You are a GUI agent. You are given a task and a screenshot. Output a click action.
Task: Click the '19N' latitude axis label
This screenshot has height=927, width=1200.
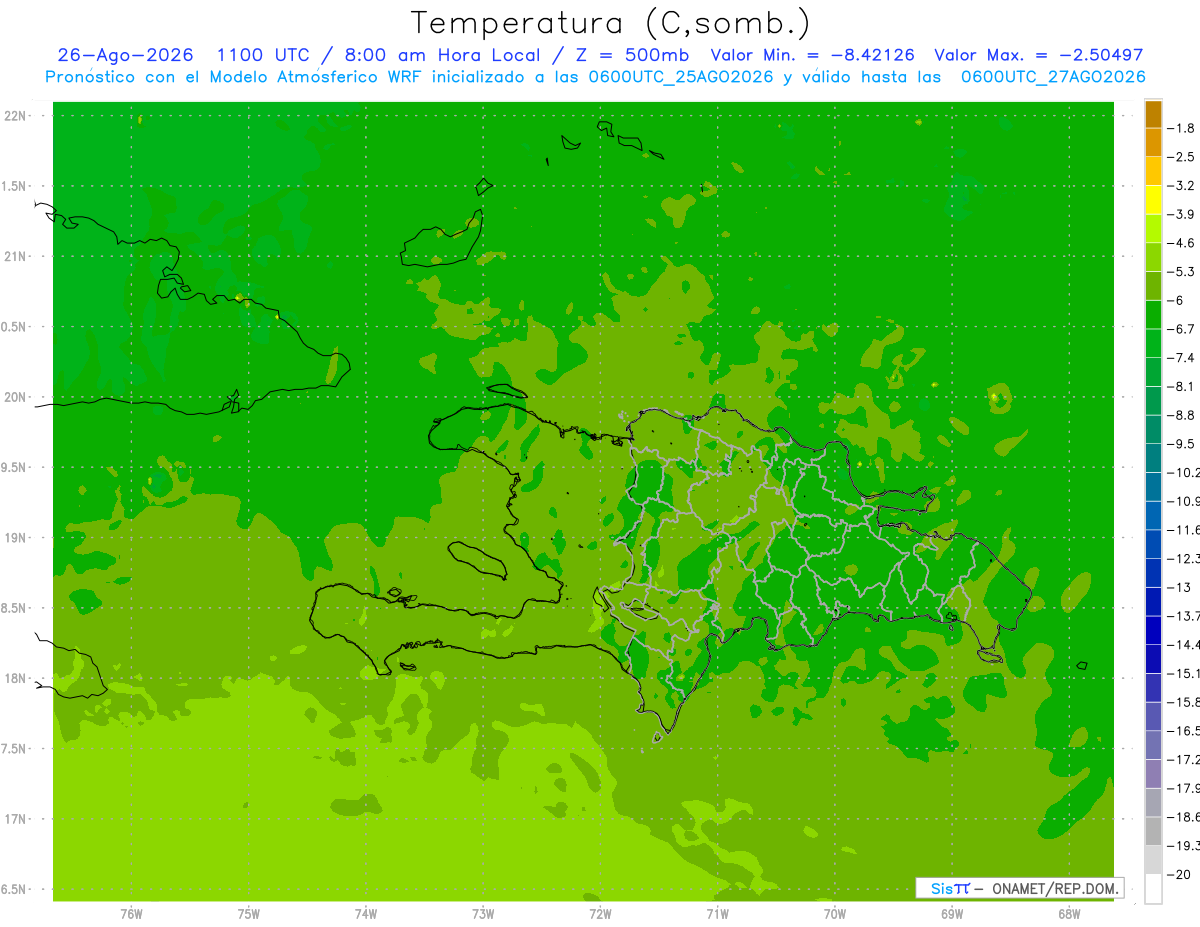[14, 538]
